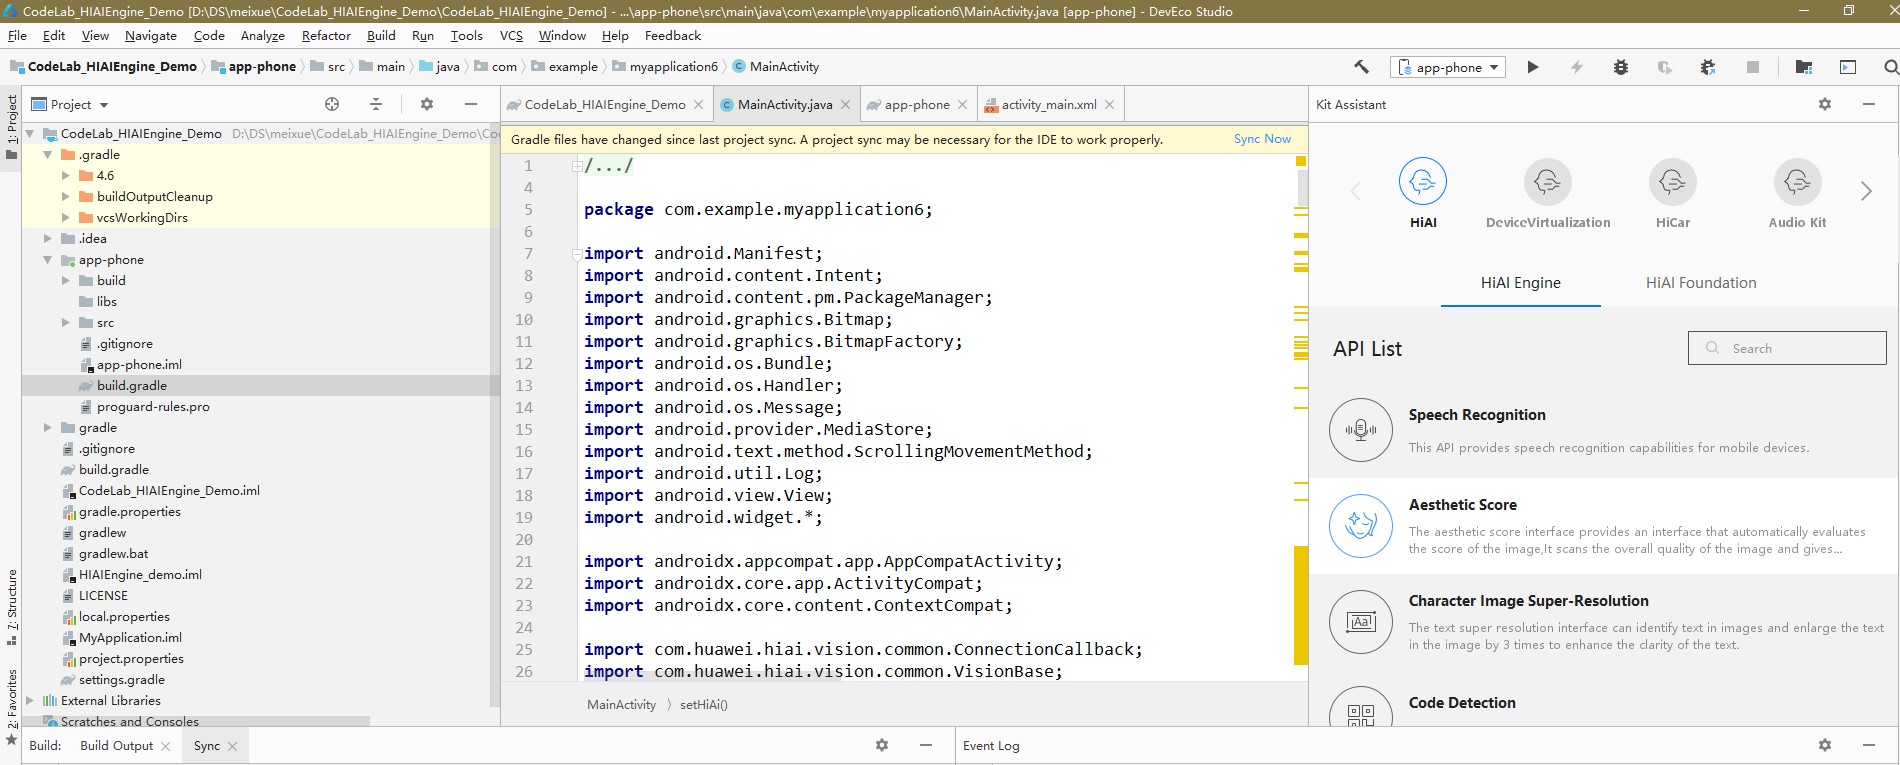Click the Sync Now link

click(1262, 139)
